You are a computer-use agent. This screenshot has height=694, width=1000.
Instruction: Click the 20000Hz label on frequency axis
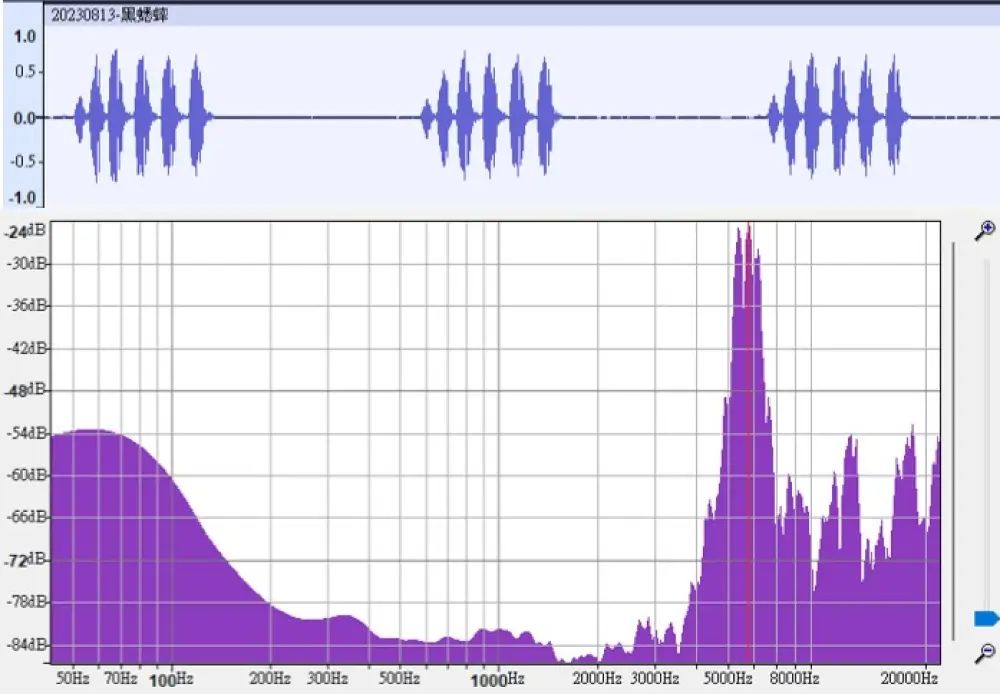(x=911, y=679)
